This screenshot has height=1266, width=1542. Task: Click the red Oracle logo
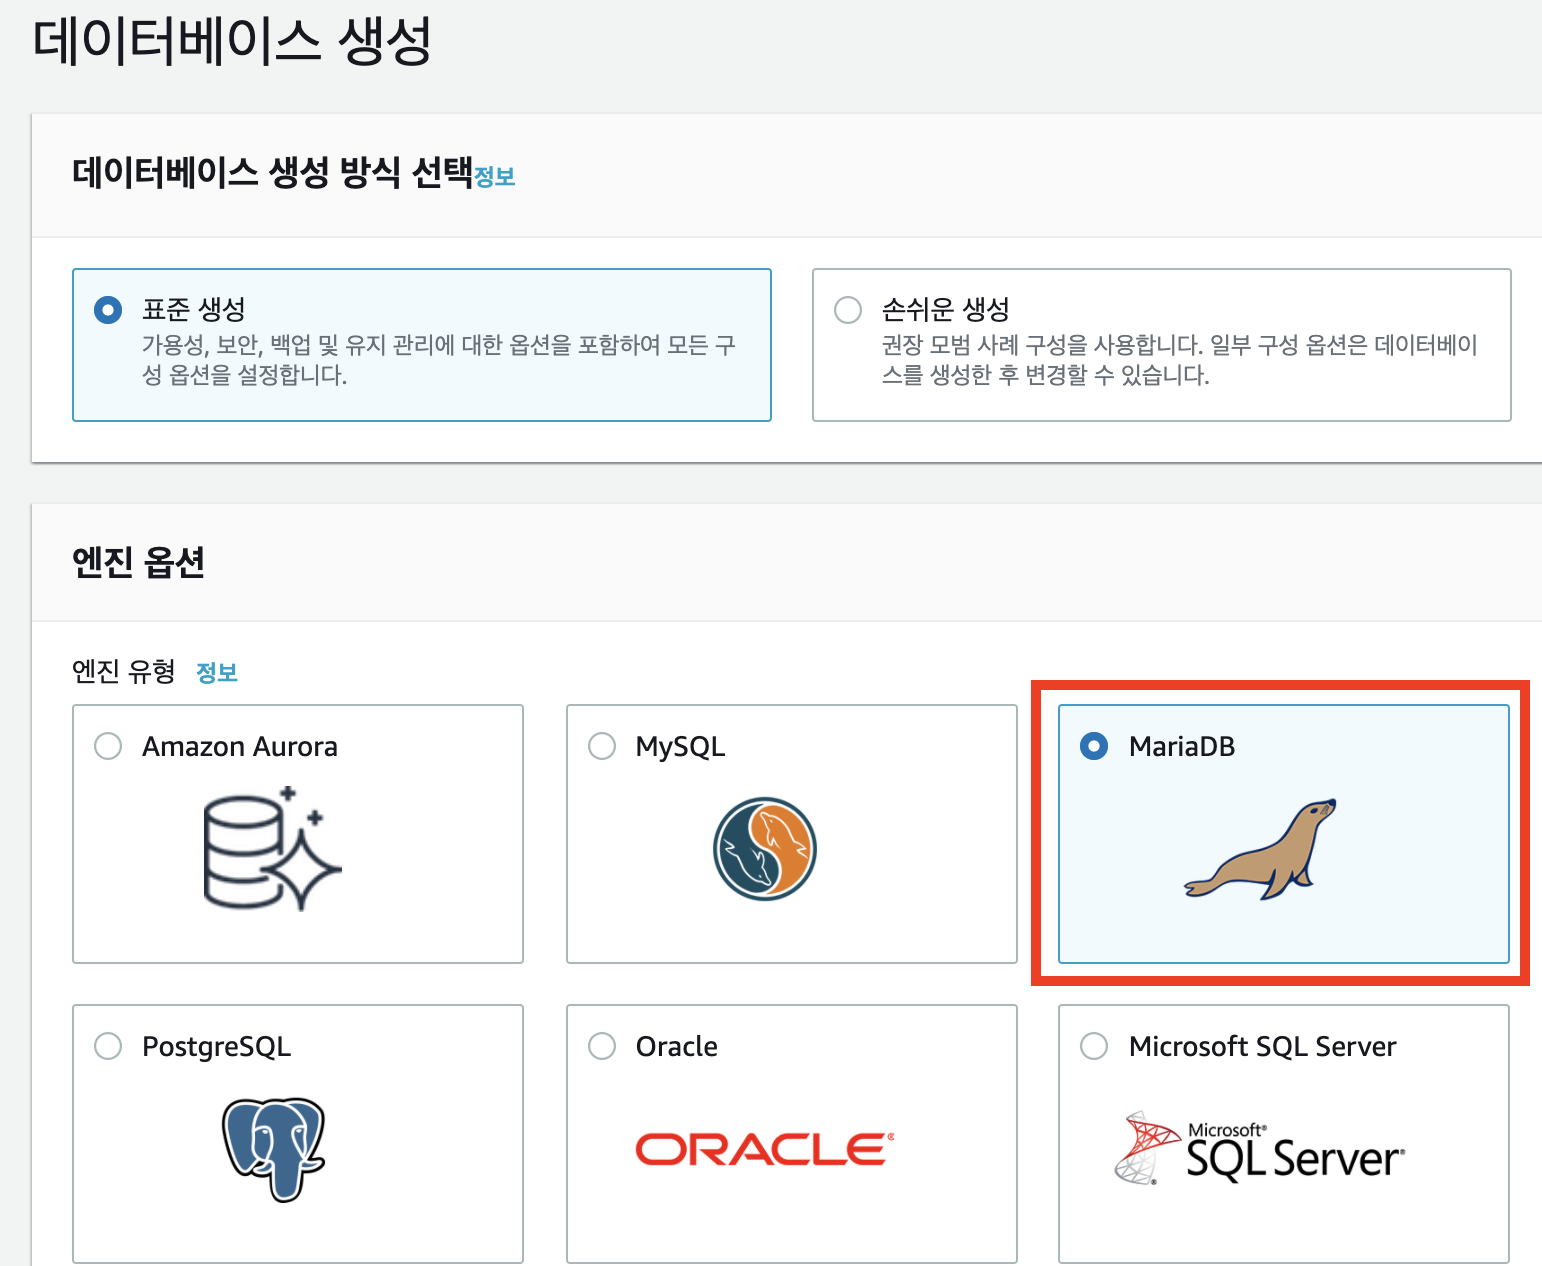pos(765,1149)
